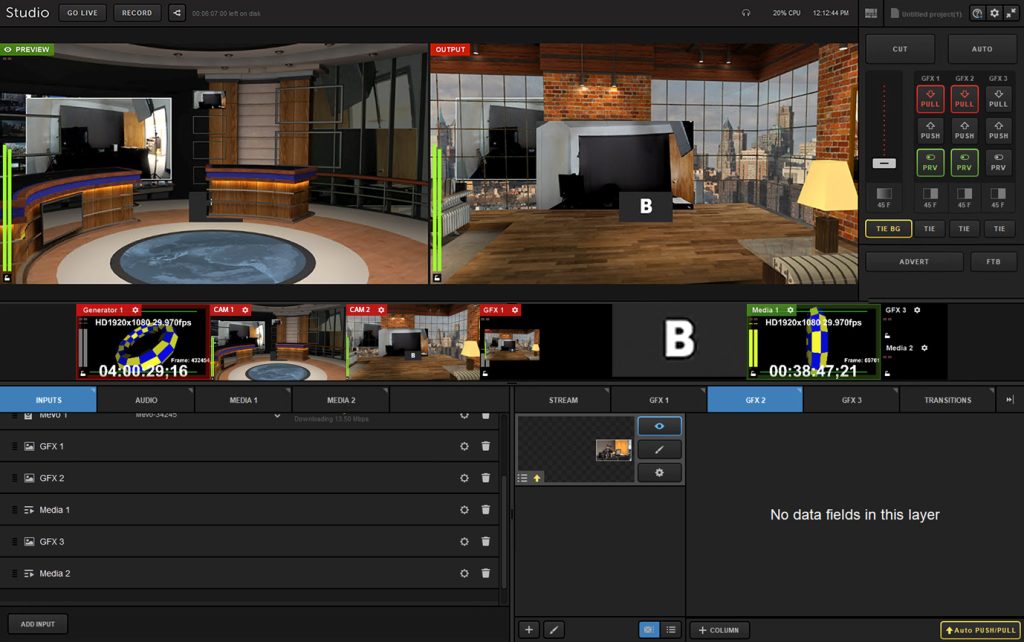
Task: Open CAM 1 source settings gear
Action: coord(246,310)
